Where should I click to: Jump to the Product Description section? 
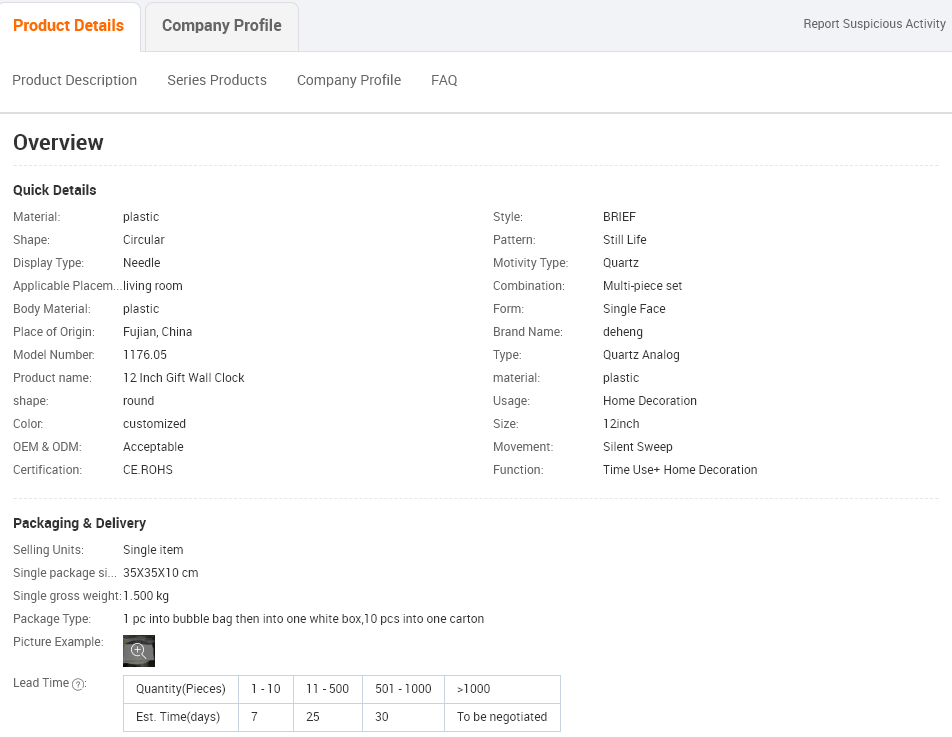(x=75, y=80)
